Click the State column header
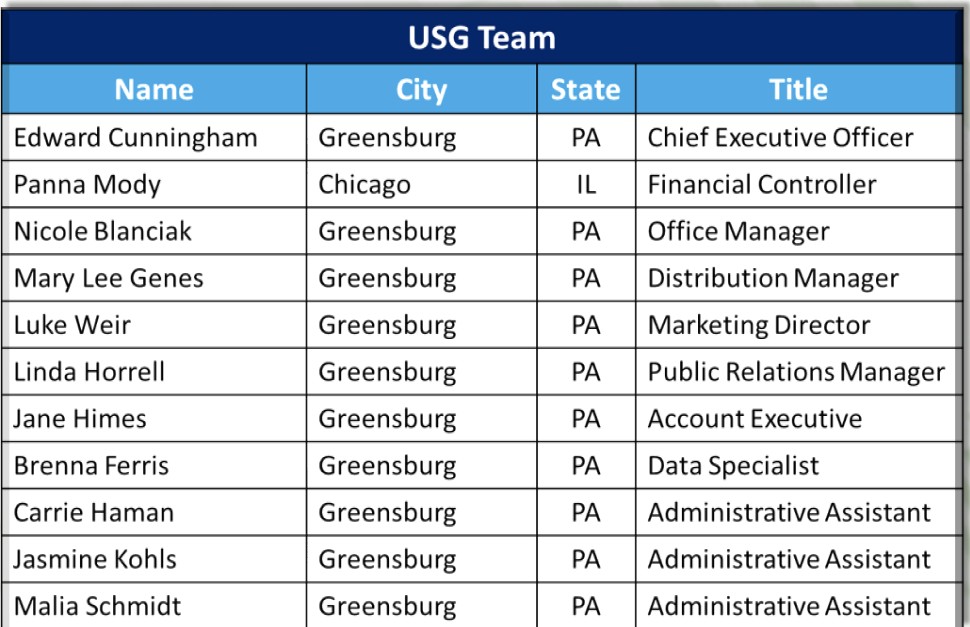The width and height of the screenshot is (970, 627). tap(585, 90)
